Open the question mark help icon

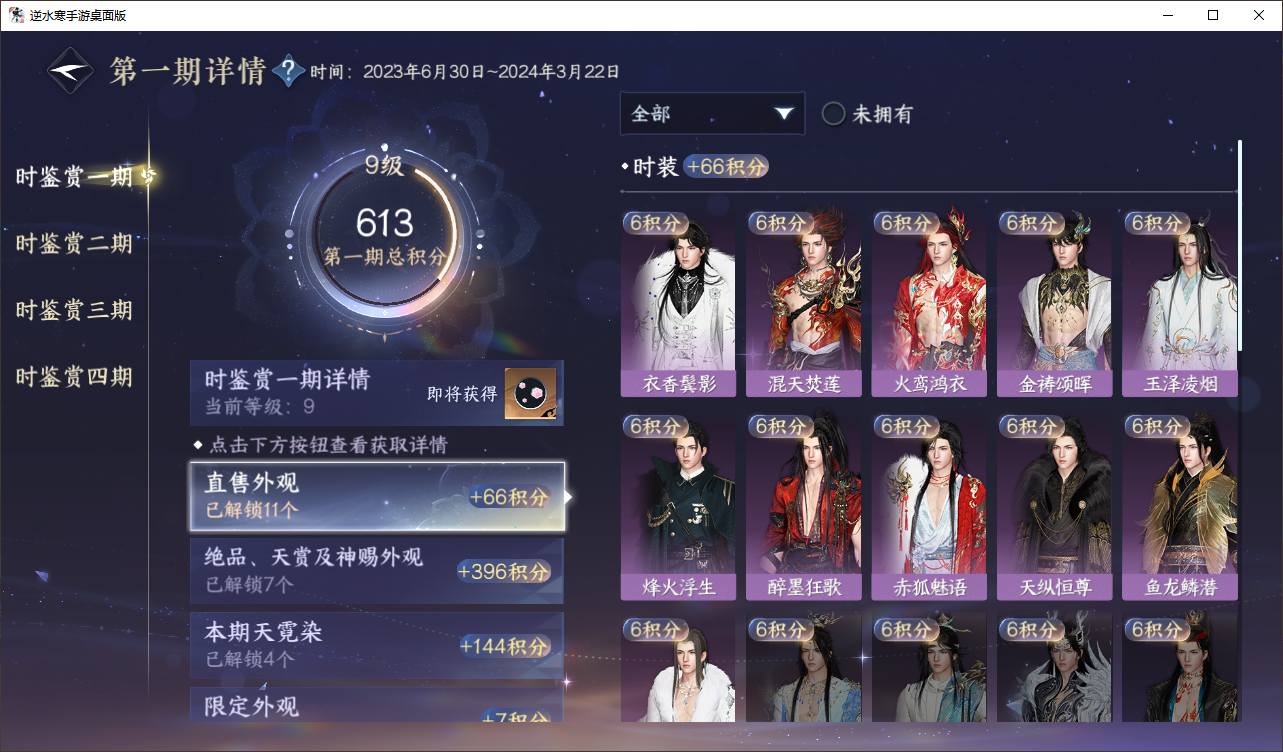click(x=288, y=71)
